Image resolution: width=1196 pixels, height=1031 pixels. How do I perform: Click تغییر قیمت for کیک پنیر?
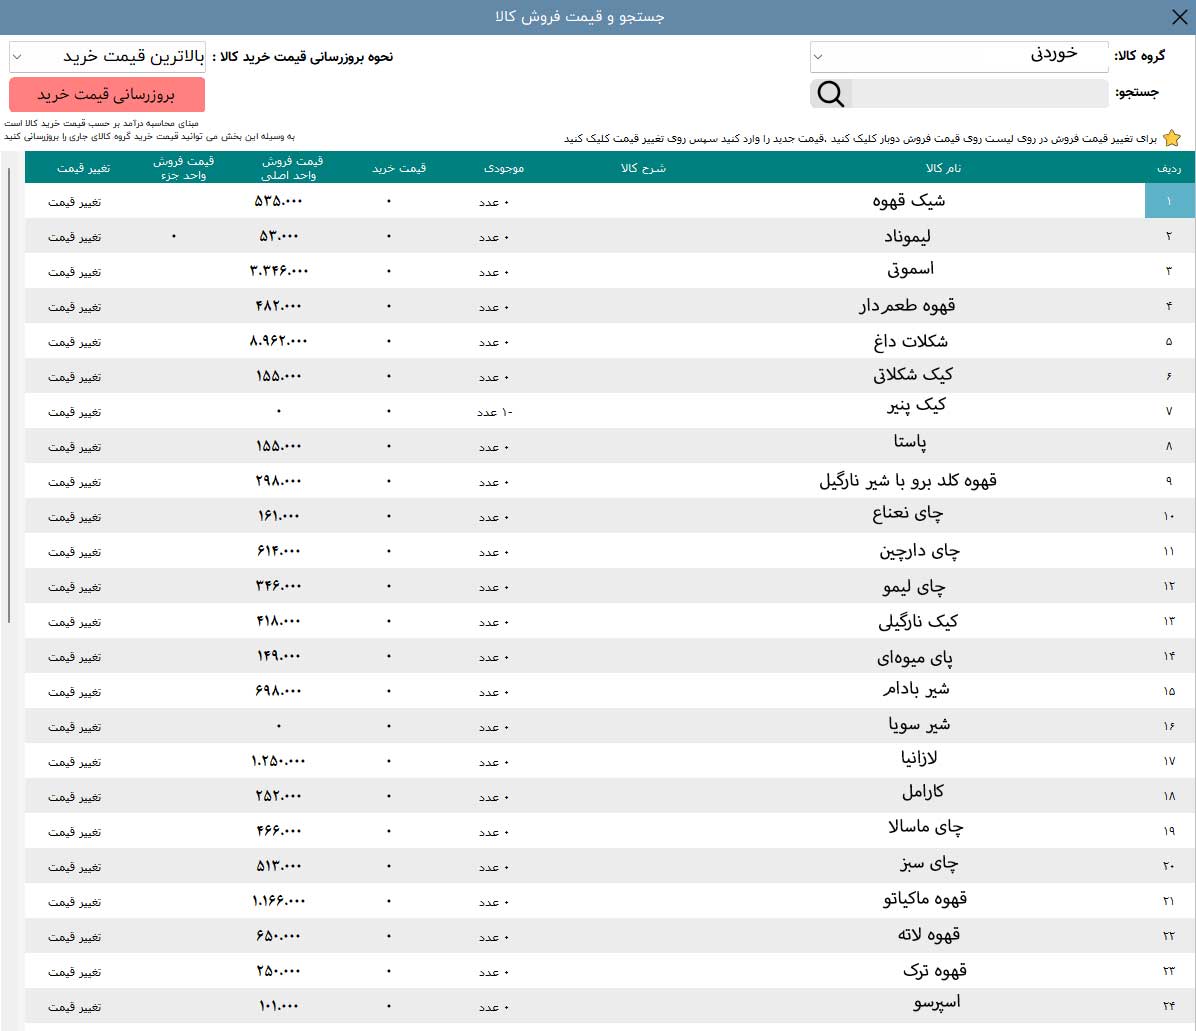click(x=75, y=413)
